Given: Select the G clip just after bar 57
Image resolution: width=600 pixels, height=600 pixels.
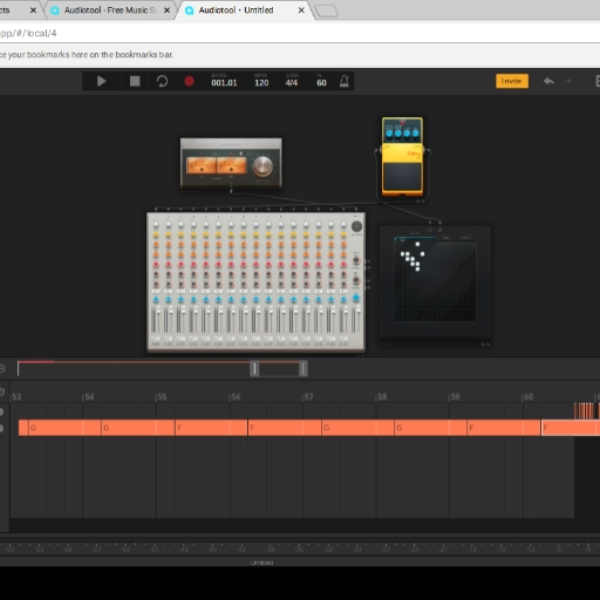Looking at the screenshot, I should click(357, 427).
